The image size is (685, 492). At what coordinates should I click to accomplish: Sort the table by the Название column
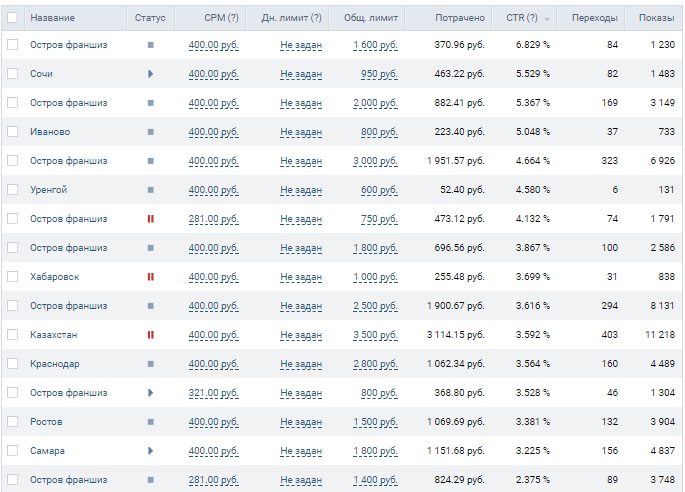click(52, 18)
